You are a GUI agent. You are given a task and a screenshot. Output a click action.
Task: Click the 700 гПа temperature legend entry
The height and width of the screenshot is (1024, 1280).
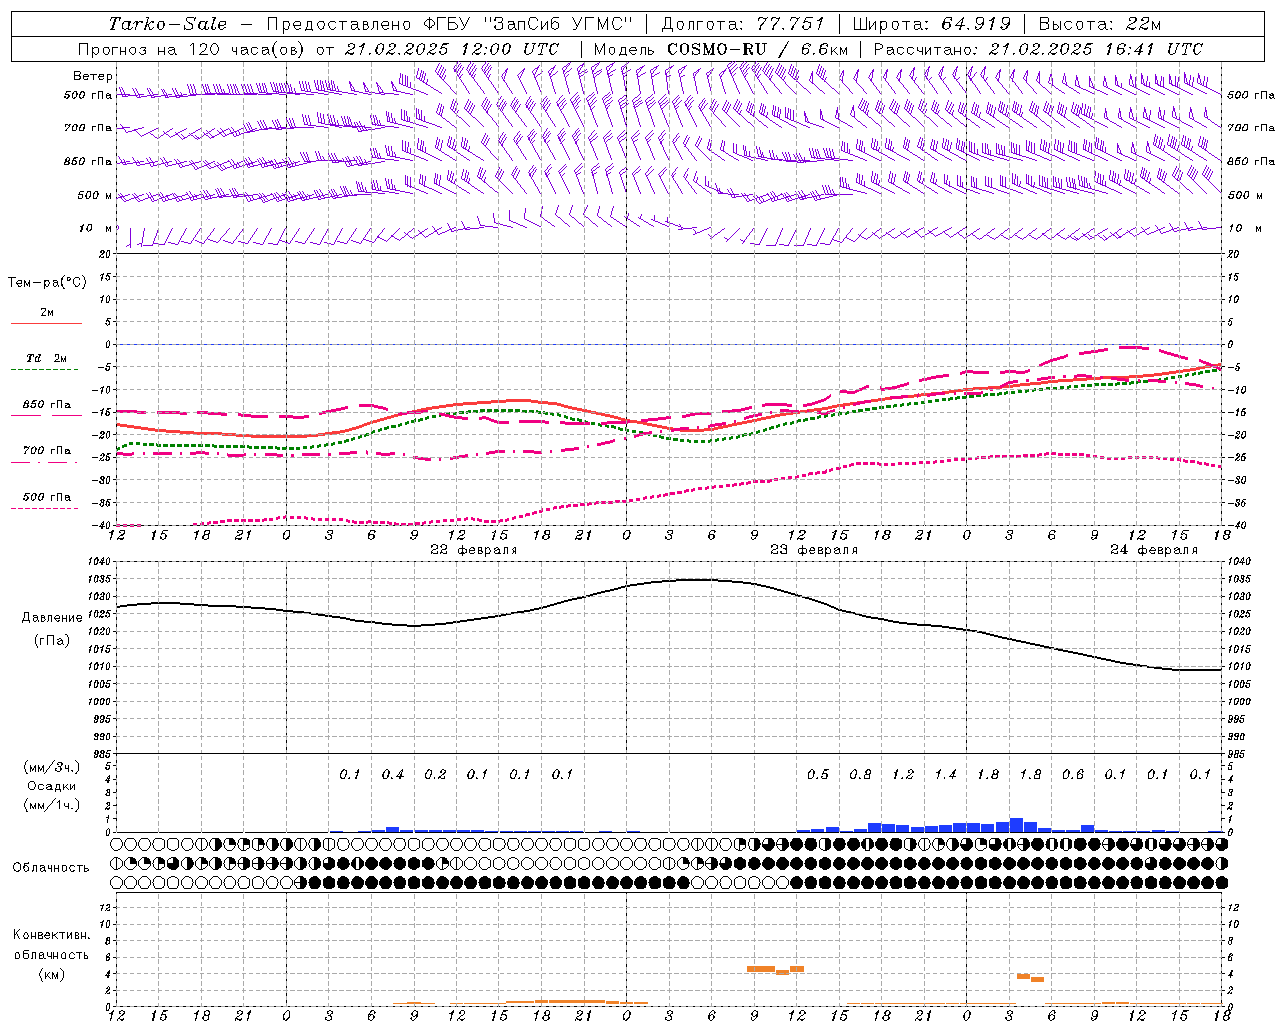pos(47,451)
